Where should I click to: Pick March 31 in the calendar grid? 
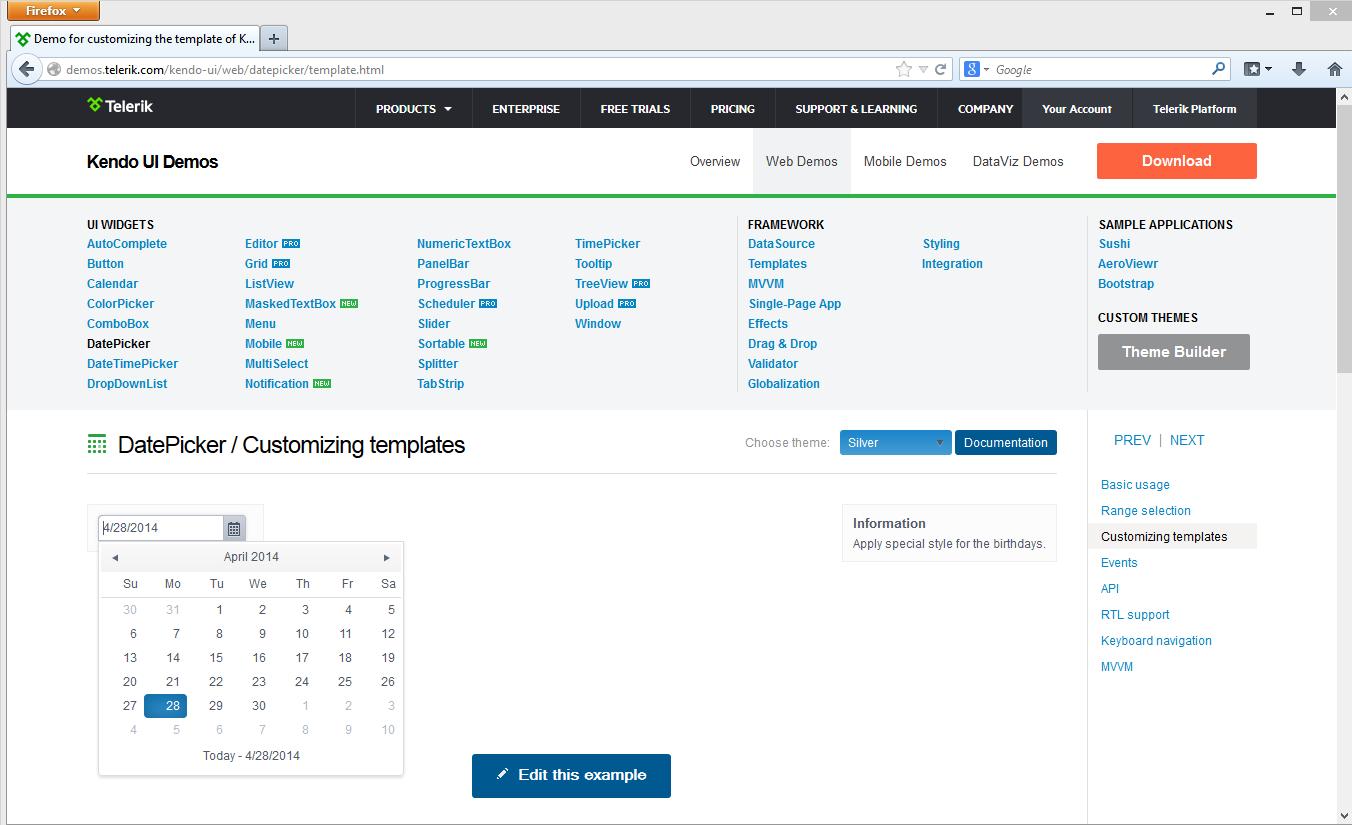(173, 610)
